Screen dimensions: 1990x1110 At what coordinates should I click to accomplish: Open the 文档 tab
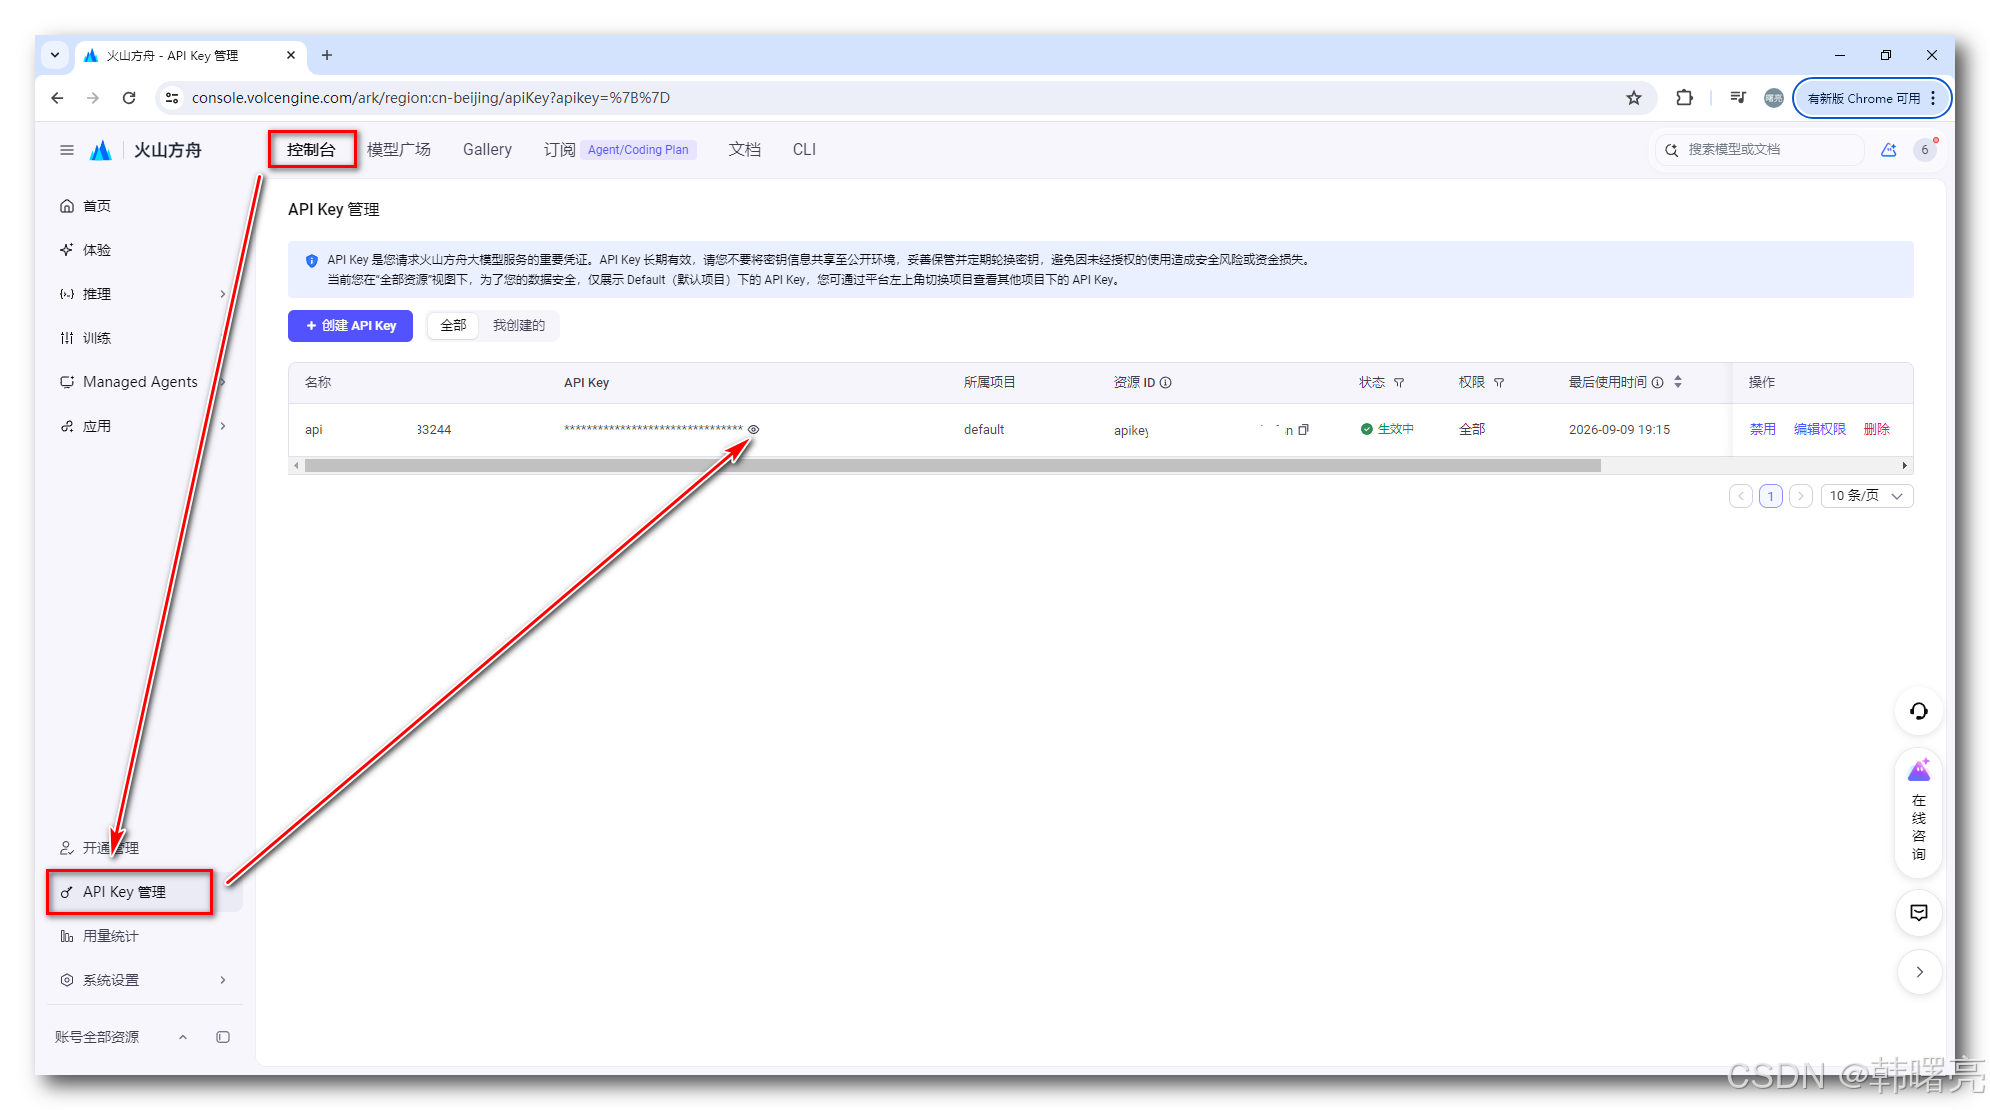744,150
